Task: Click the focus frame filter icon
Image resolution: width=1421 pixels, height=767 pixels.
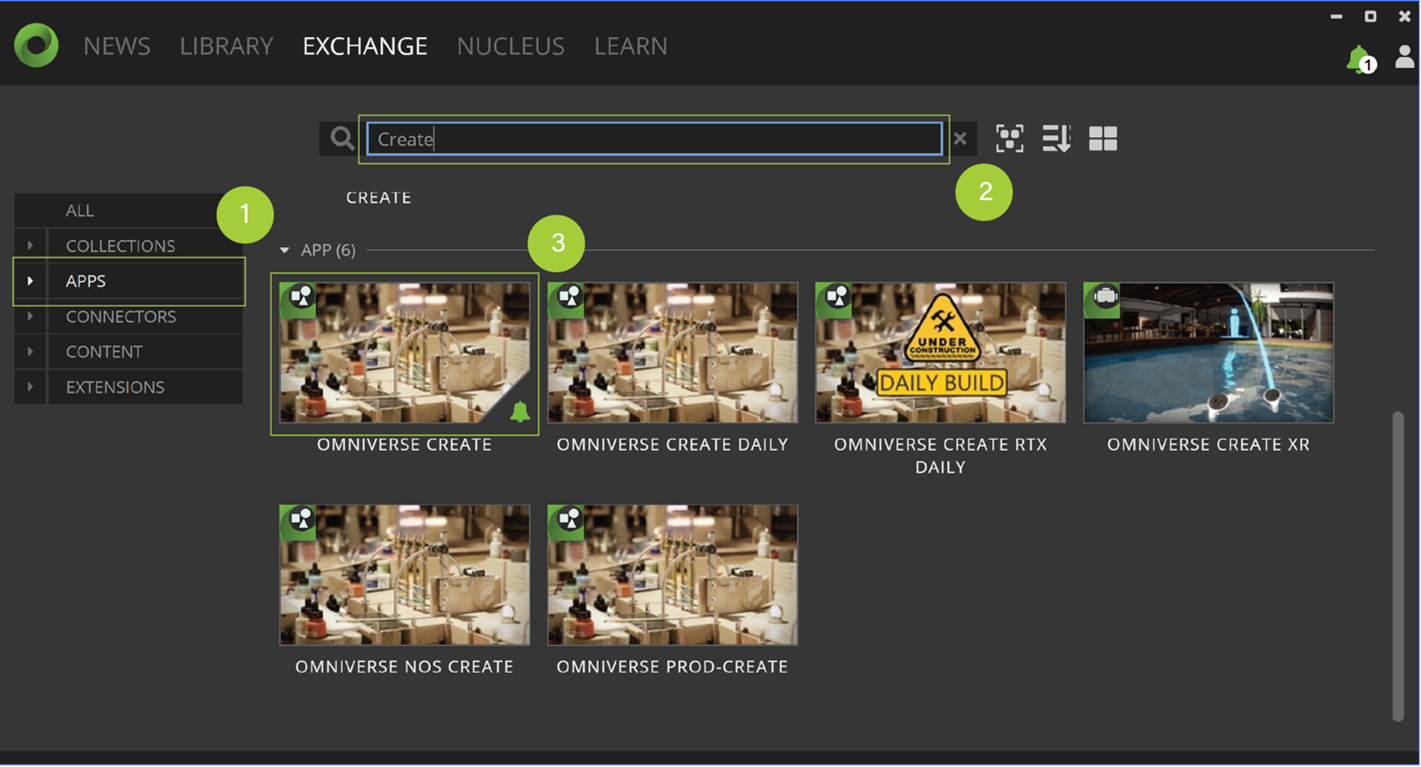Action: pyautogui.click(x=1009, y=139)
